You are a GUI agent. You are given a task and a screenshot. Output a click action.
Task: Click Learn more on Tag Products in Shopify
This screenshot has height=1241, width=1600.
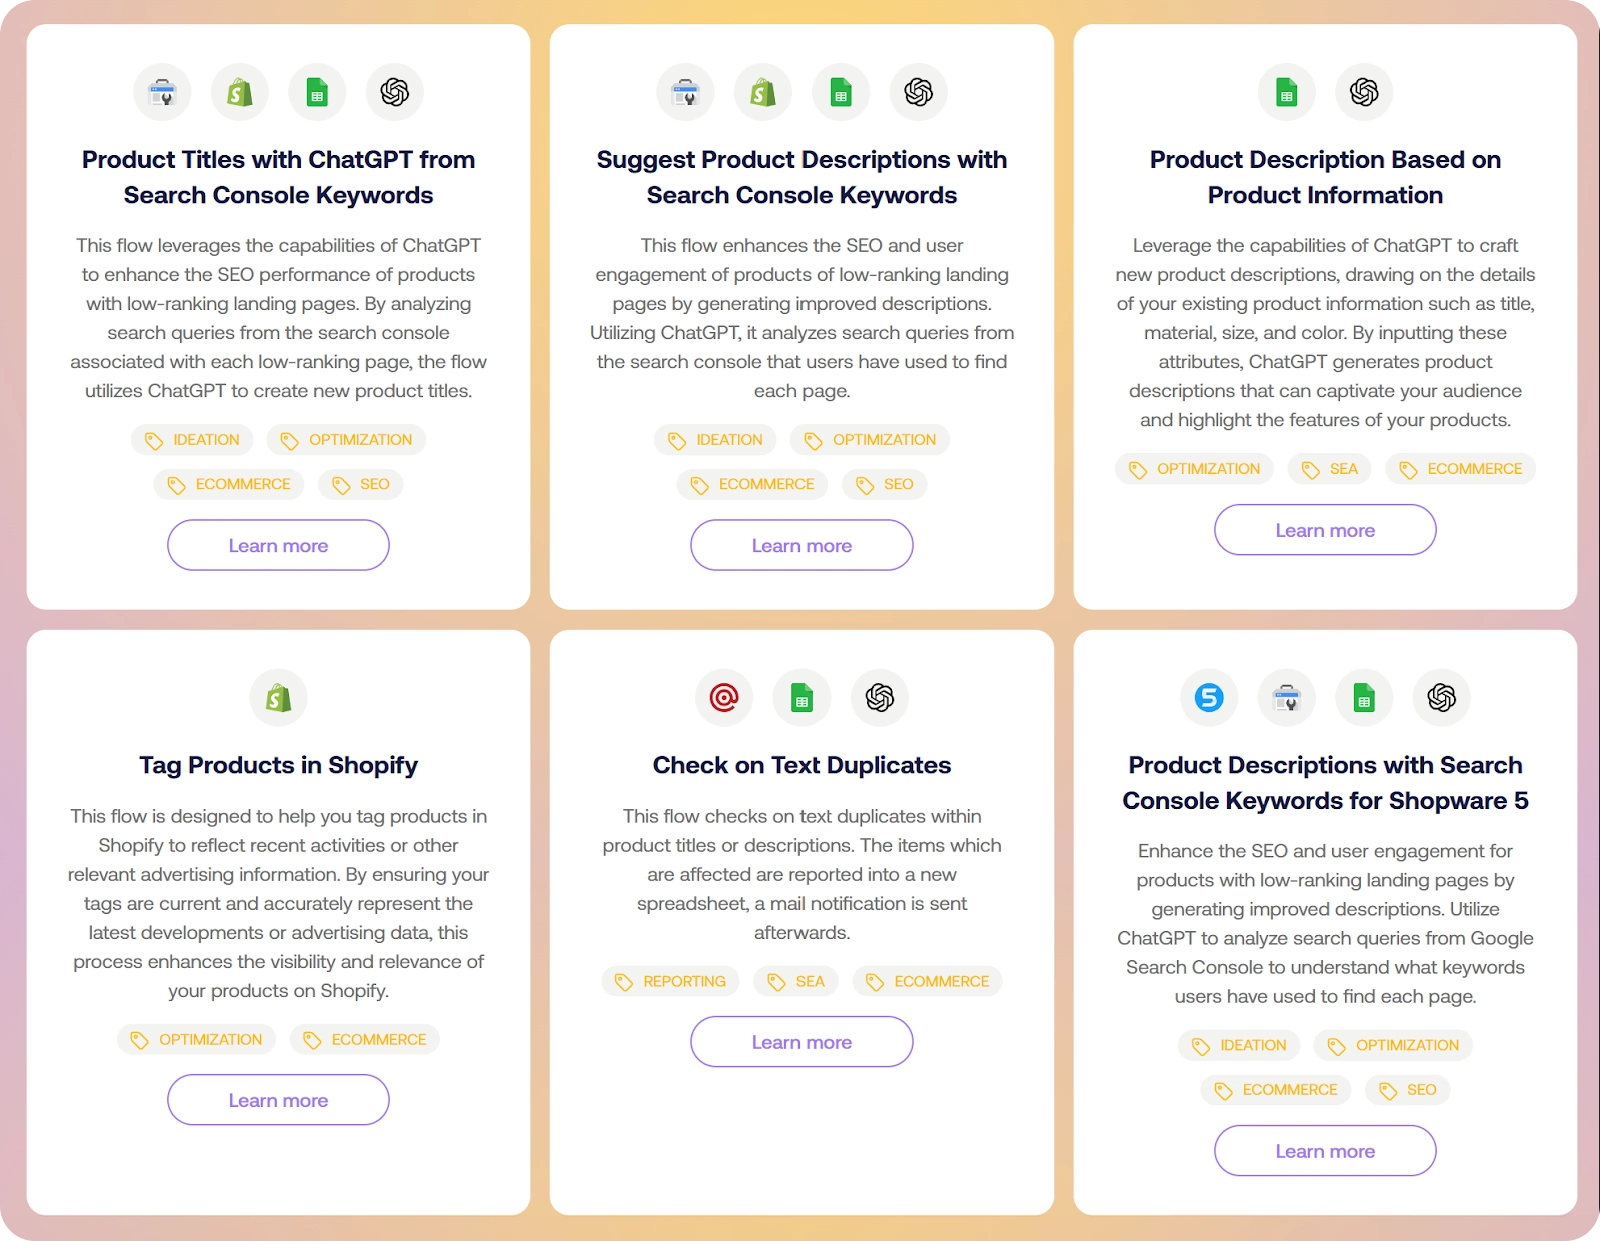[277, 1099]
